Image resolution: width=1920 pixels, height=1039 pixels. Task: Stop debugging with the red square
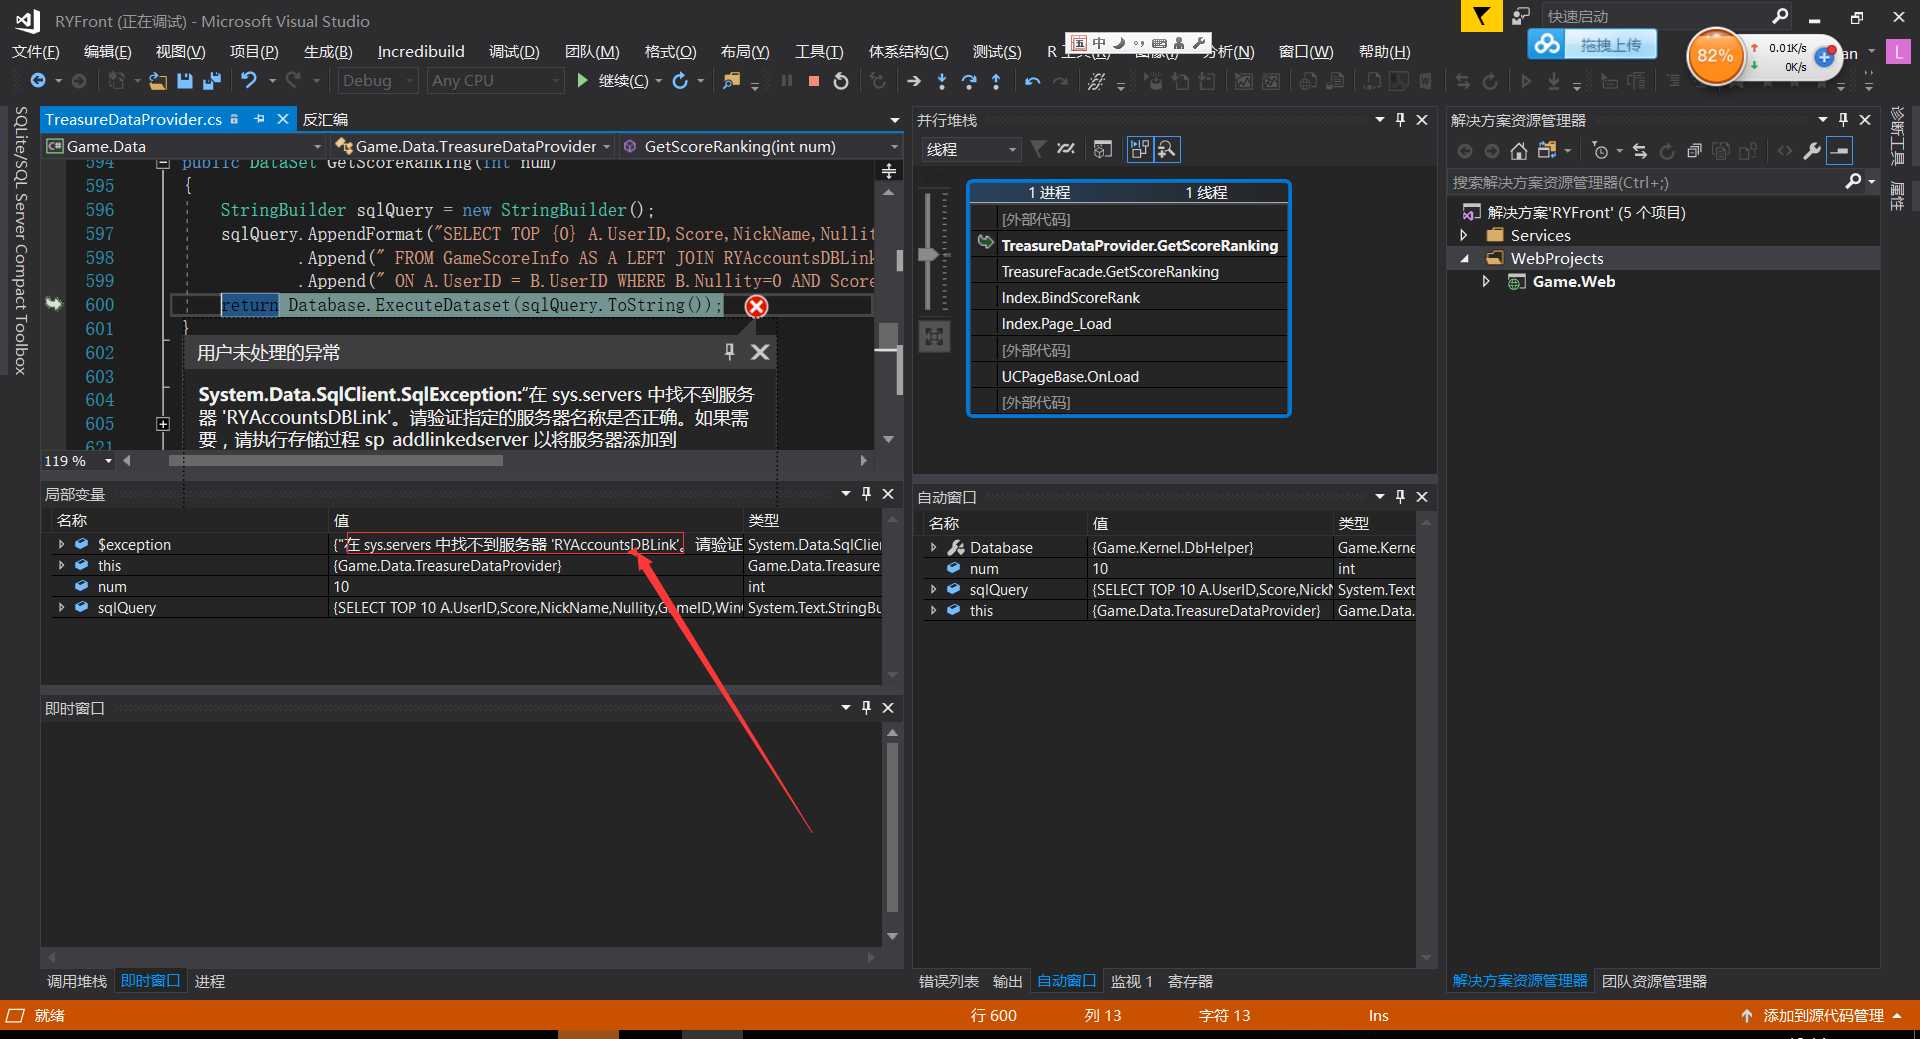click(814, 81)
